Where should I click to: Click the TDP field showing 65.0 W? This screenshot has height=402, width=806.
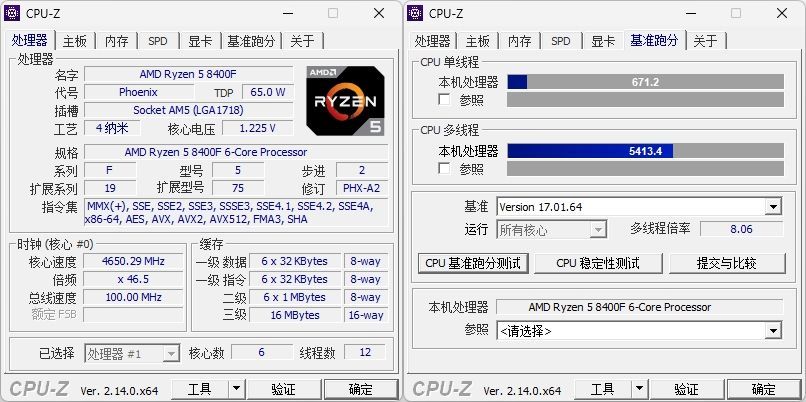[x=268, y=92]
